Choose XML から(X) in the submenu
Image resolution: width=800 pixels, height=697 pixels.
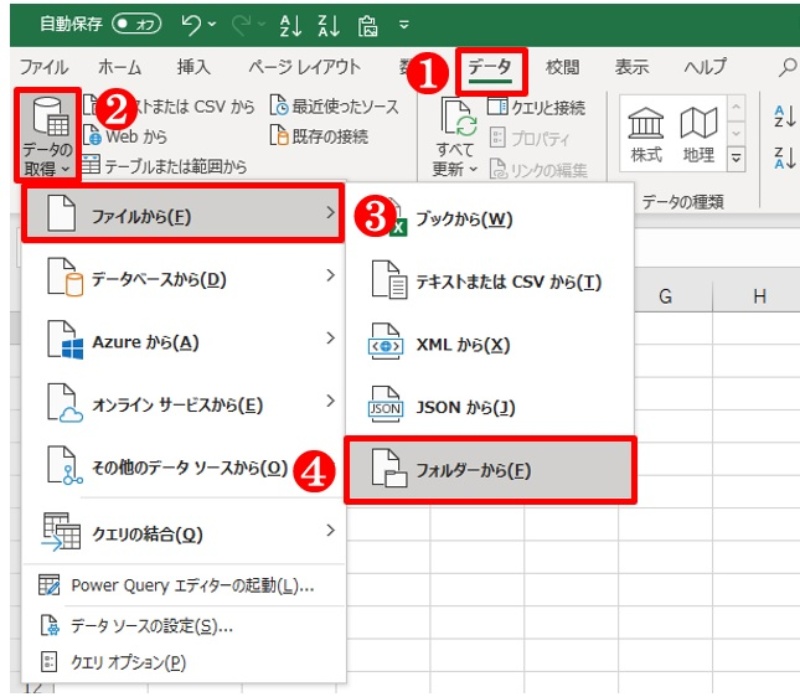pos(490,344)
